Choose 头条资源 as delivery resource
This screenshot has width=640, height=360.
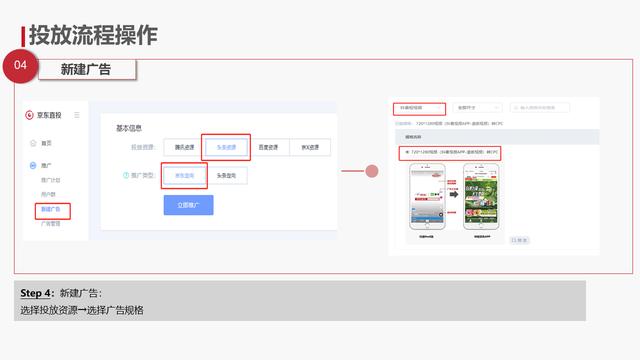point(227,147)
